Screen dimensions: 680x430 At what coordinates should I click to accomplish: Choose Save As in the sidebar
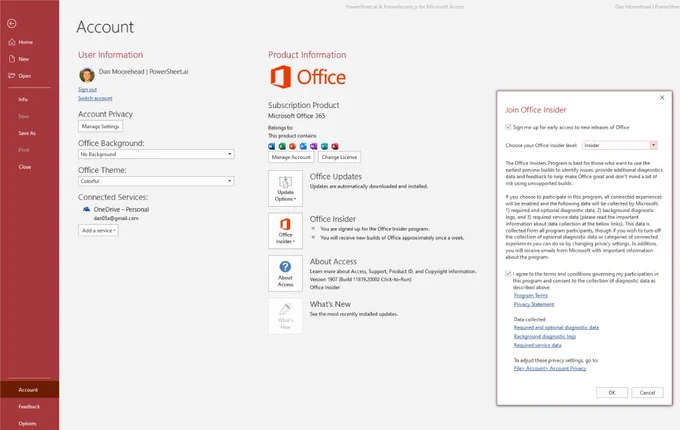[x=27, y=133]
